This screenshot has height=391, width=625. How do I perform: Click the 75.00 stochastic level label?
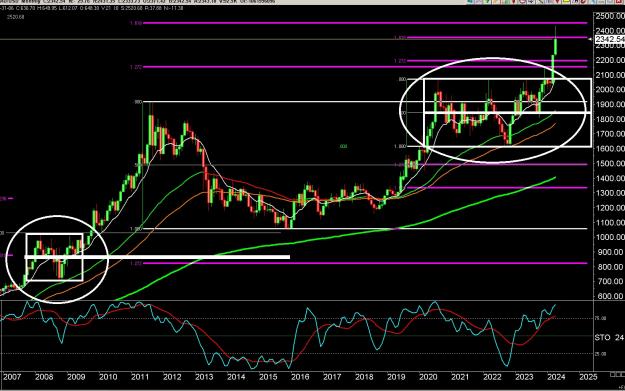pyautogui.click(x=601, y=318)
